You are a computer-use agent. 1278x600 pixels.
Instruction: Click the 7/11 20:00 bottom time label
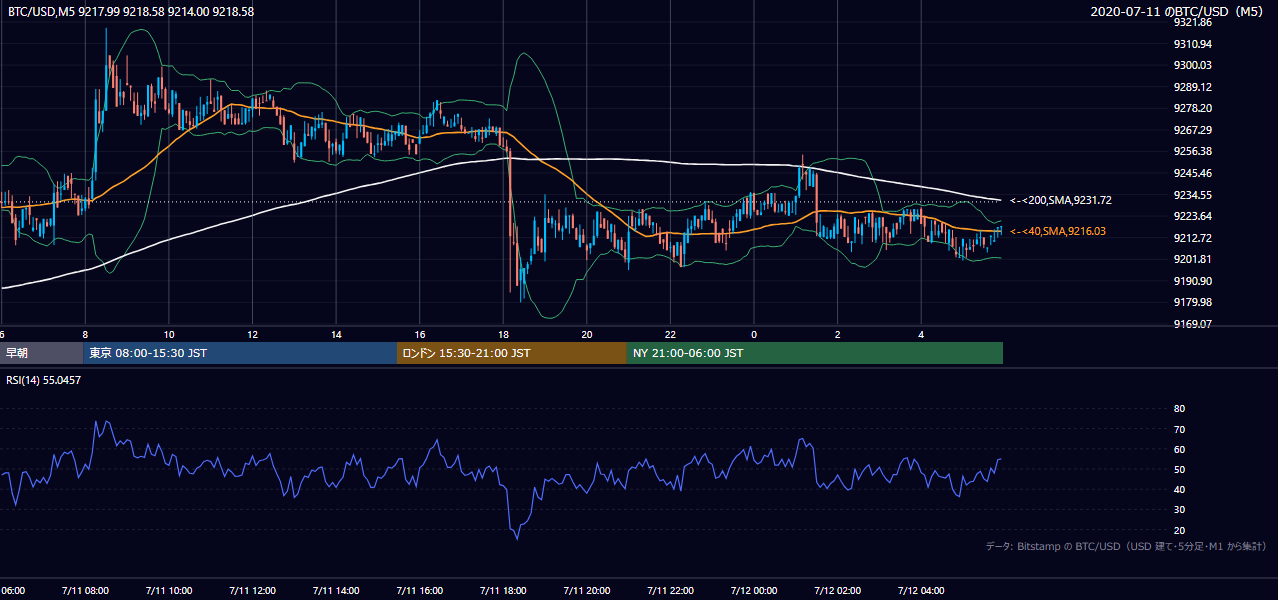click(x=587, y=590)
